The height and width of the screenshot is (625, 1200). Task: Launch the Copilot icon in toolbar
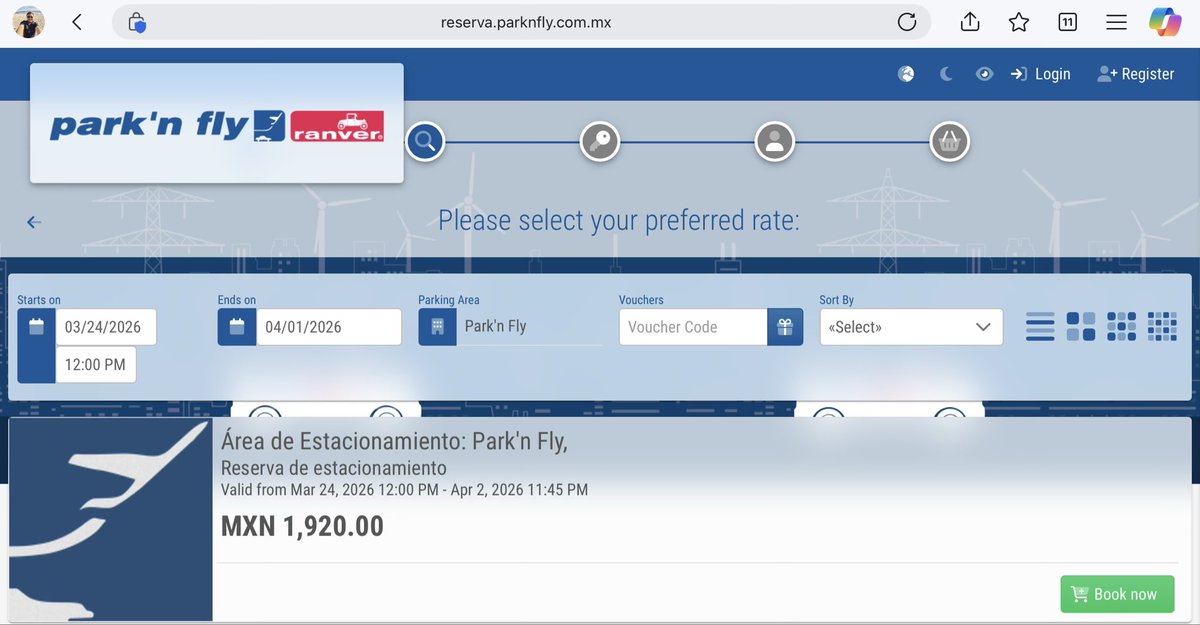(x=1165, y=22)
